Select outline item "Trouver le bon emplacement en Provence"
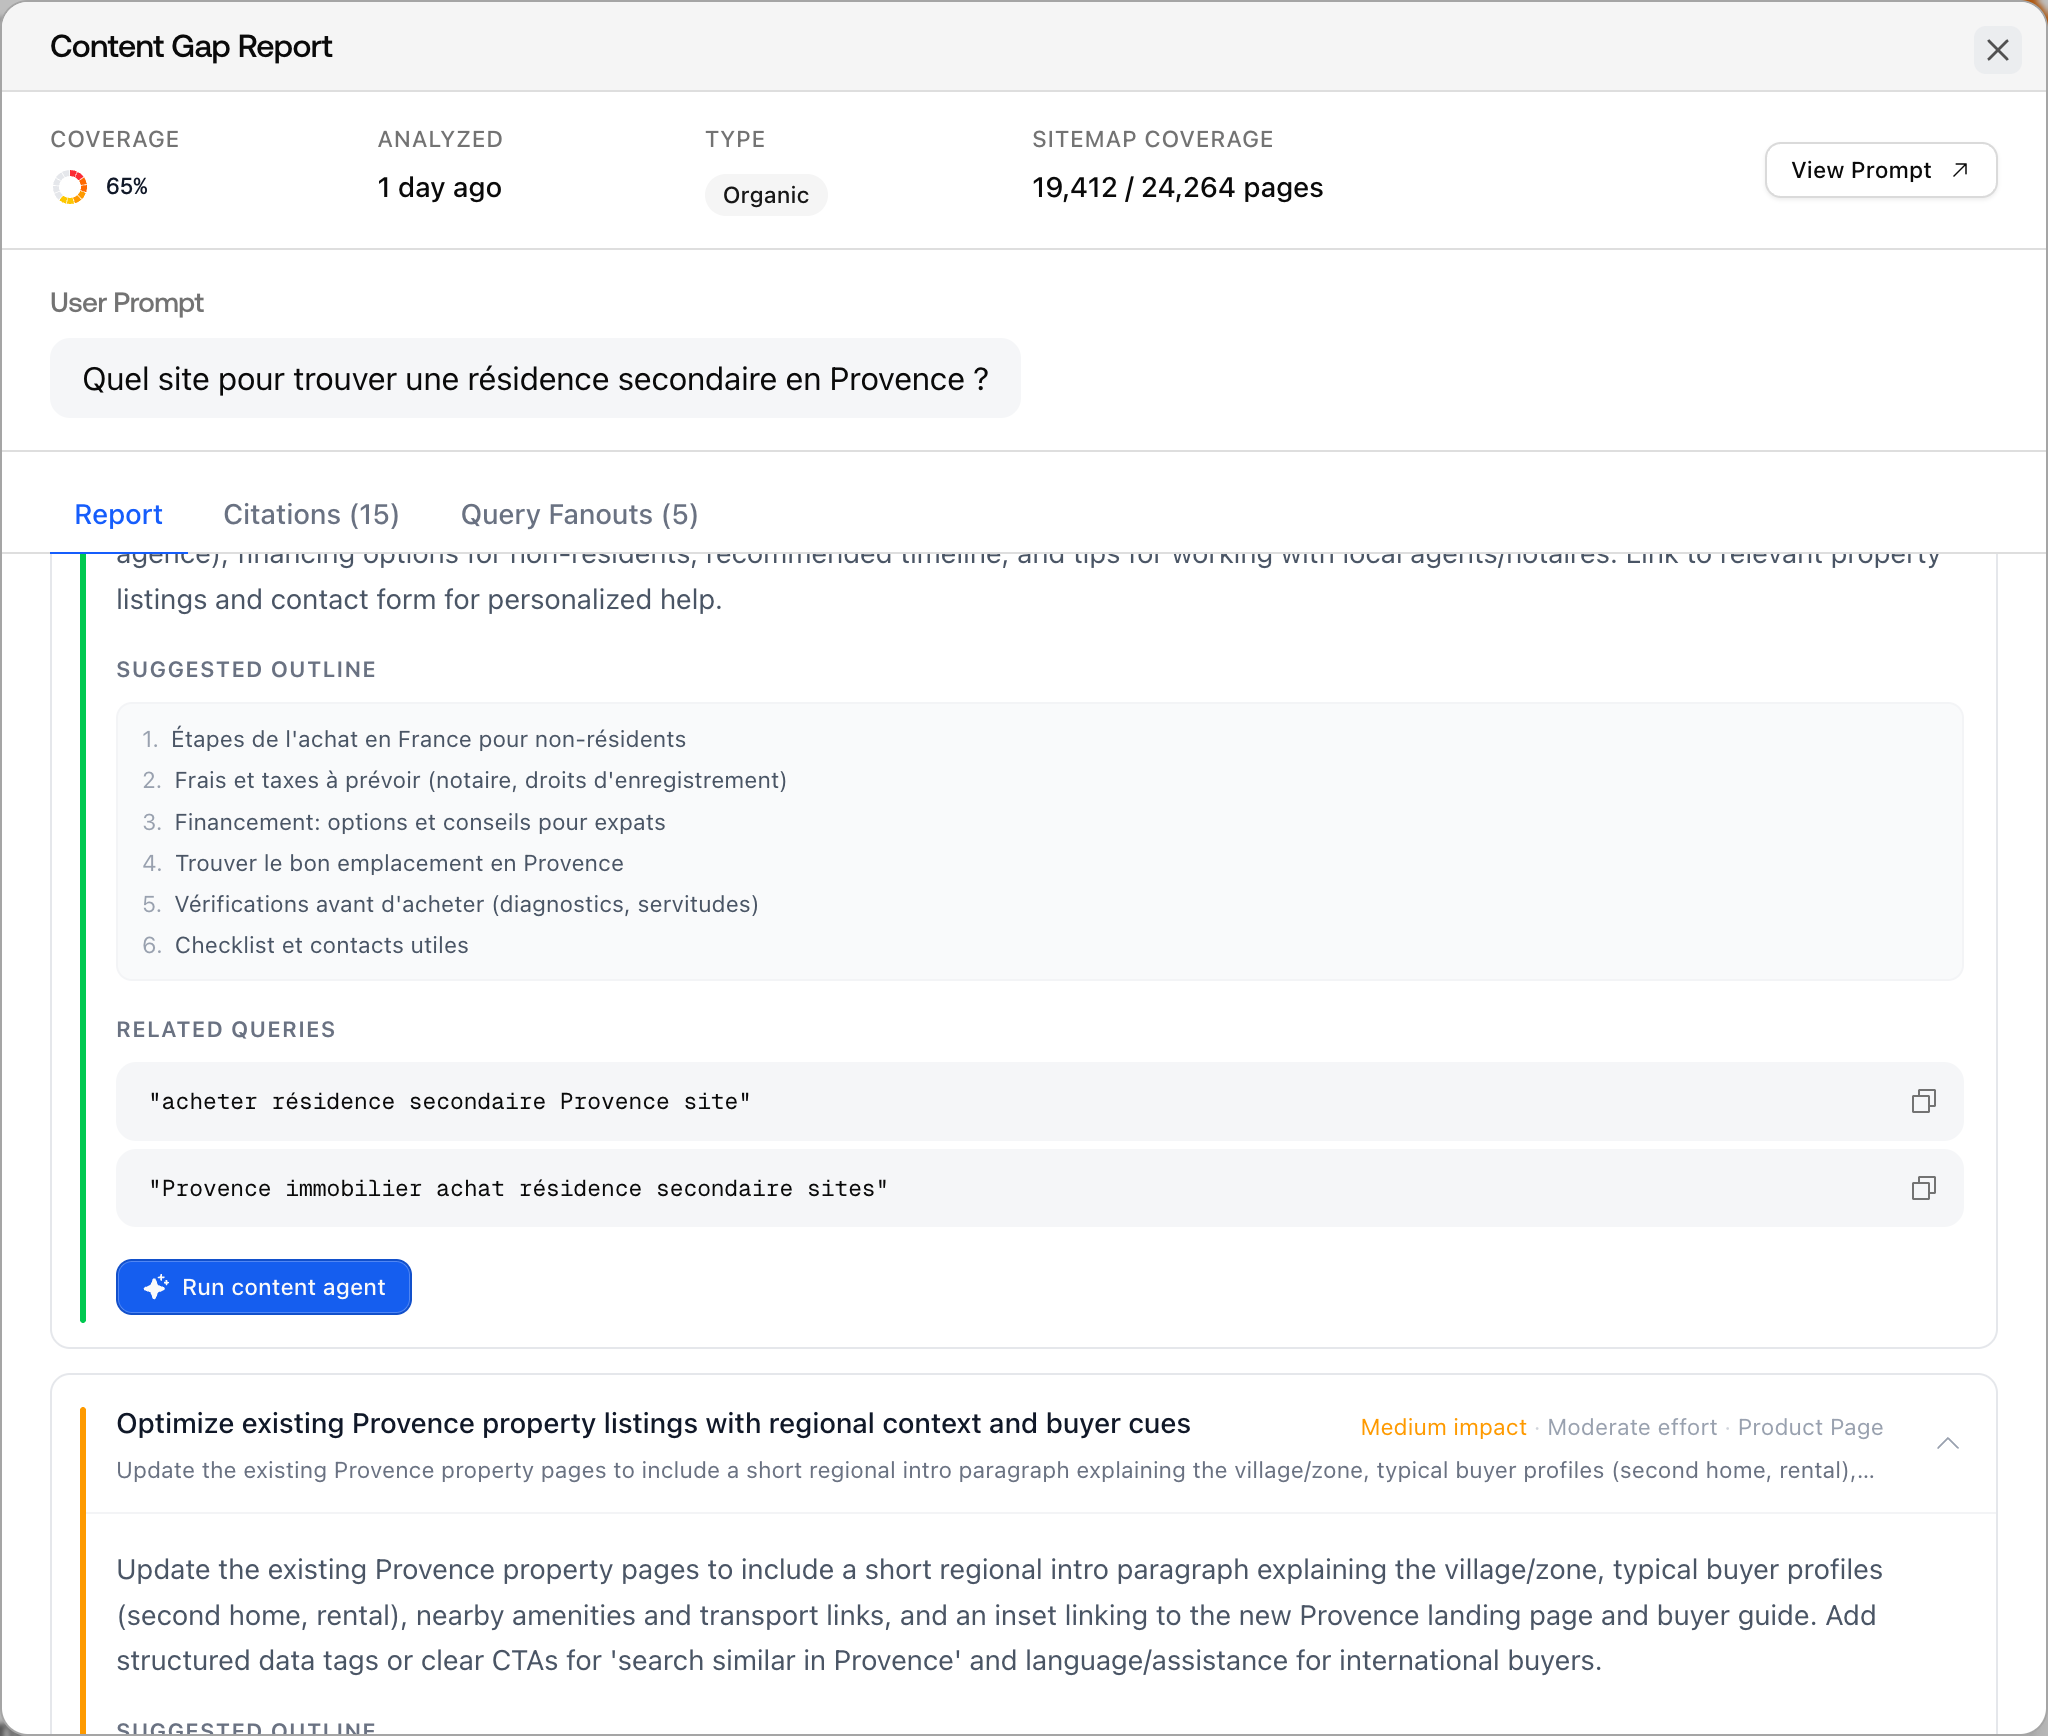2048x1736 pixels. (399, 863)
